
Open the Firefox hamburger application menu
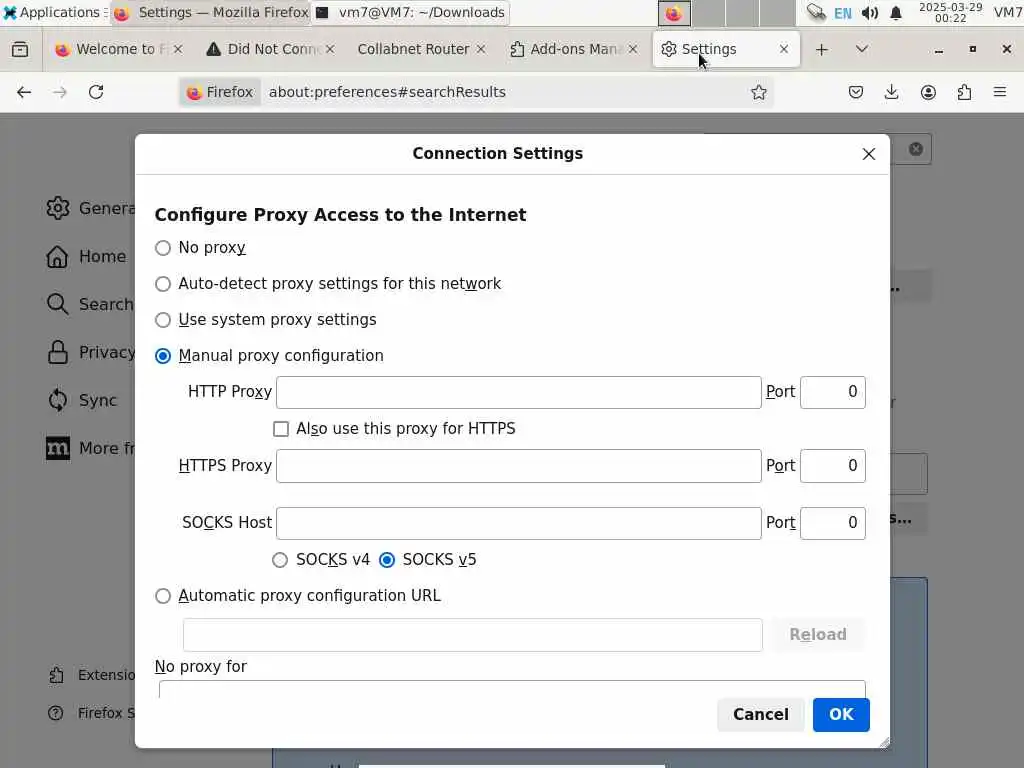click(x=1000, y=92)
